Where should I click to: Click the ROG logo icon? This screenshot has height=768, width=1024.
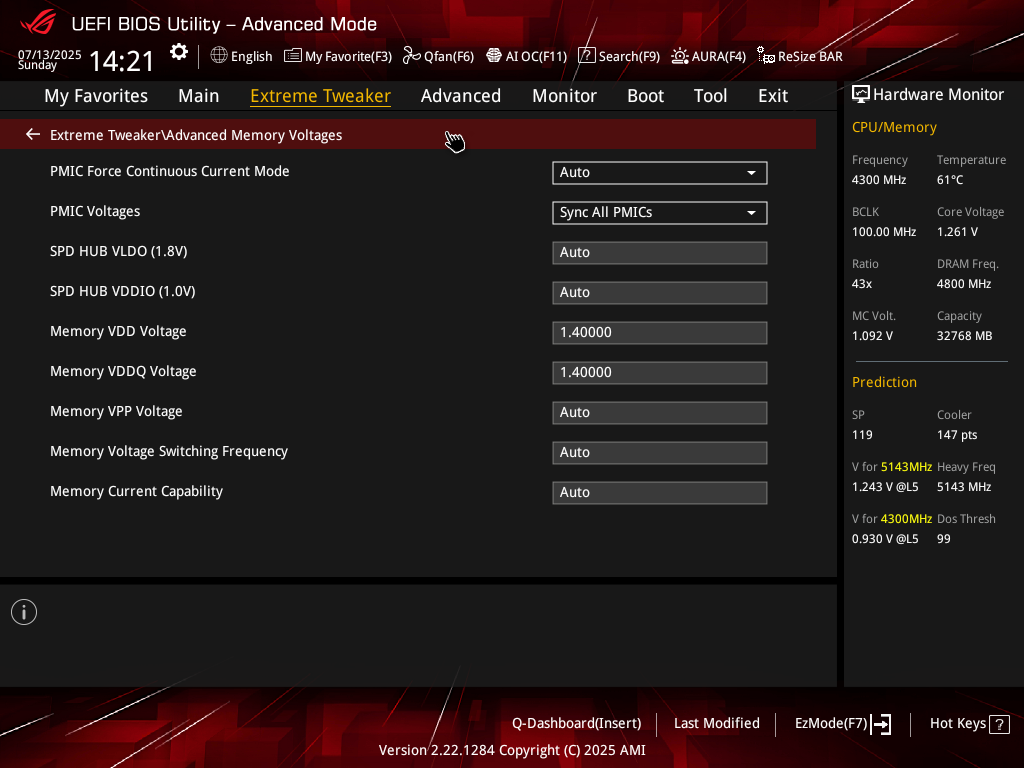coord(38,23)
